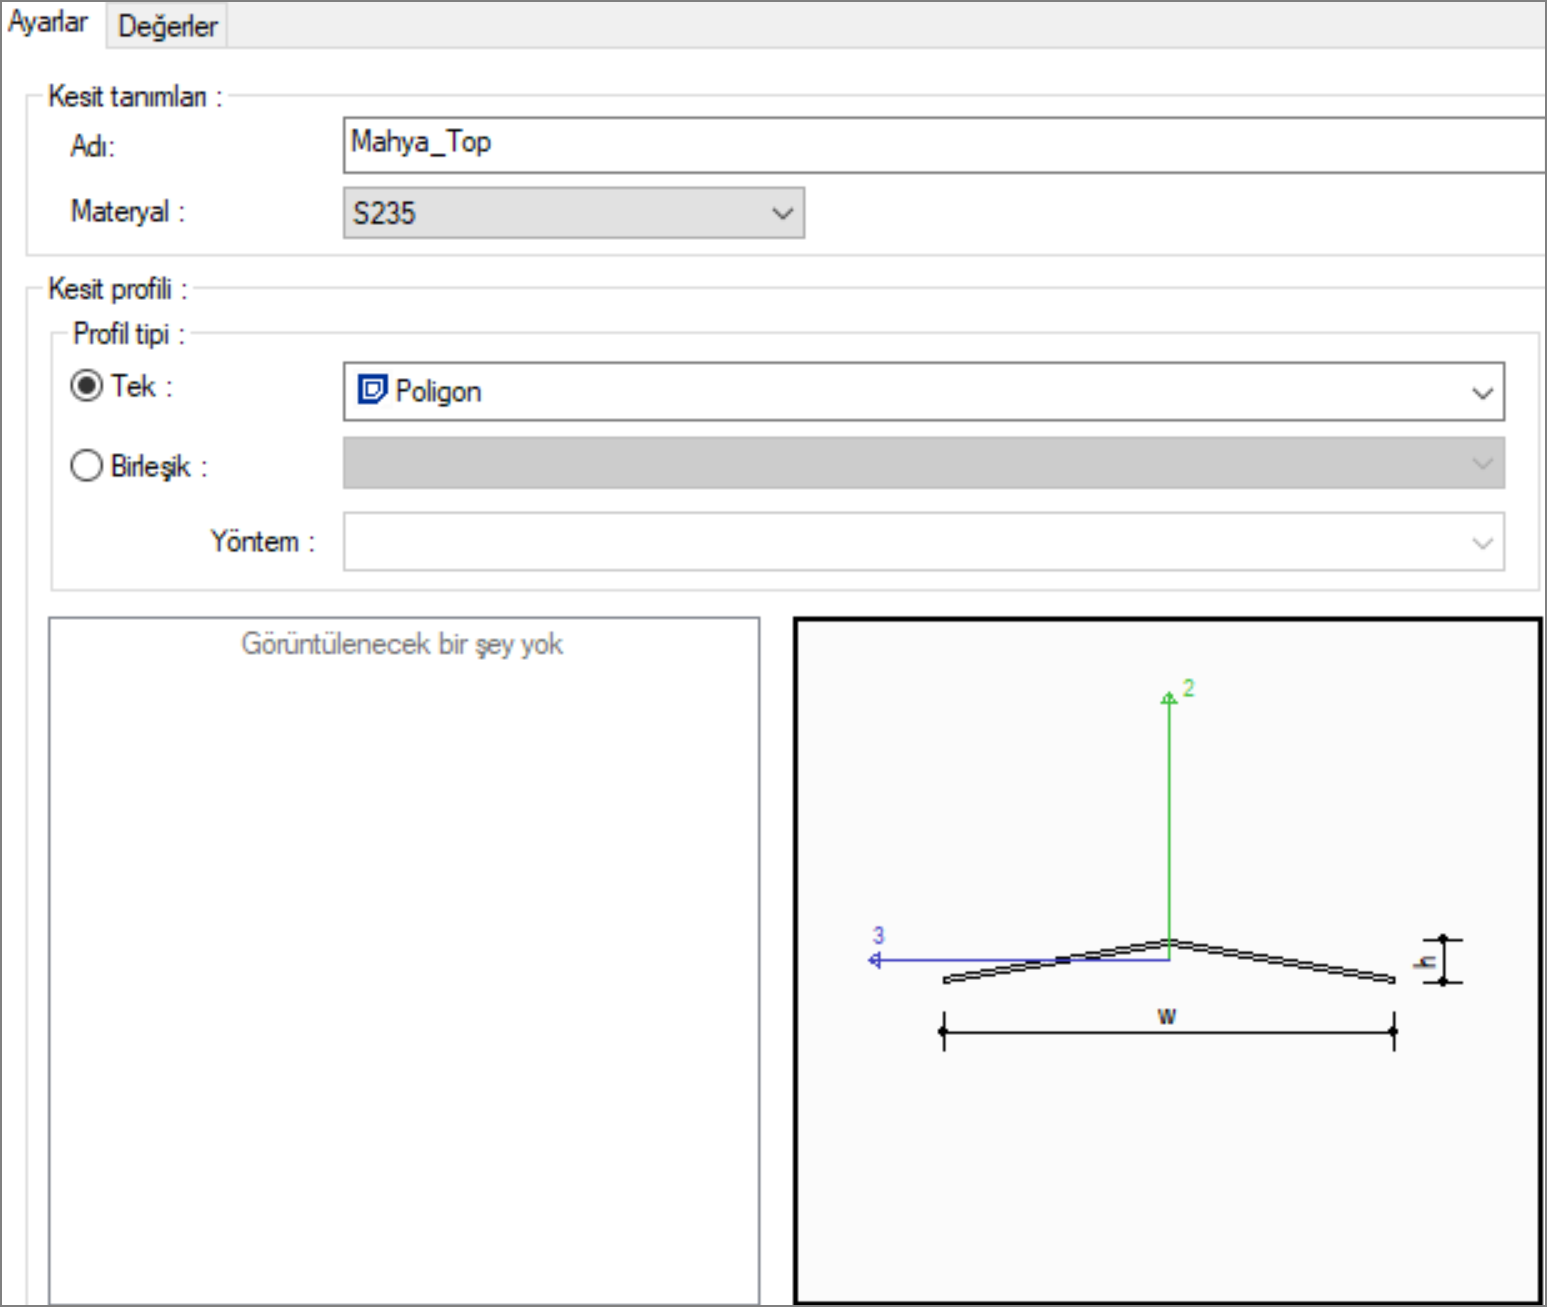Select the Tek radio button
1547x1307 pixels.
point(87,386)
